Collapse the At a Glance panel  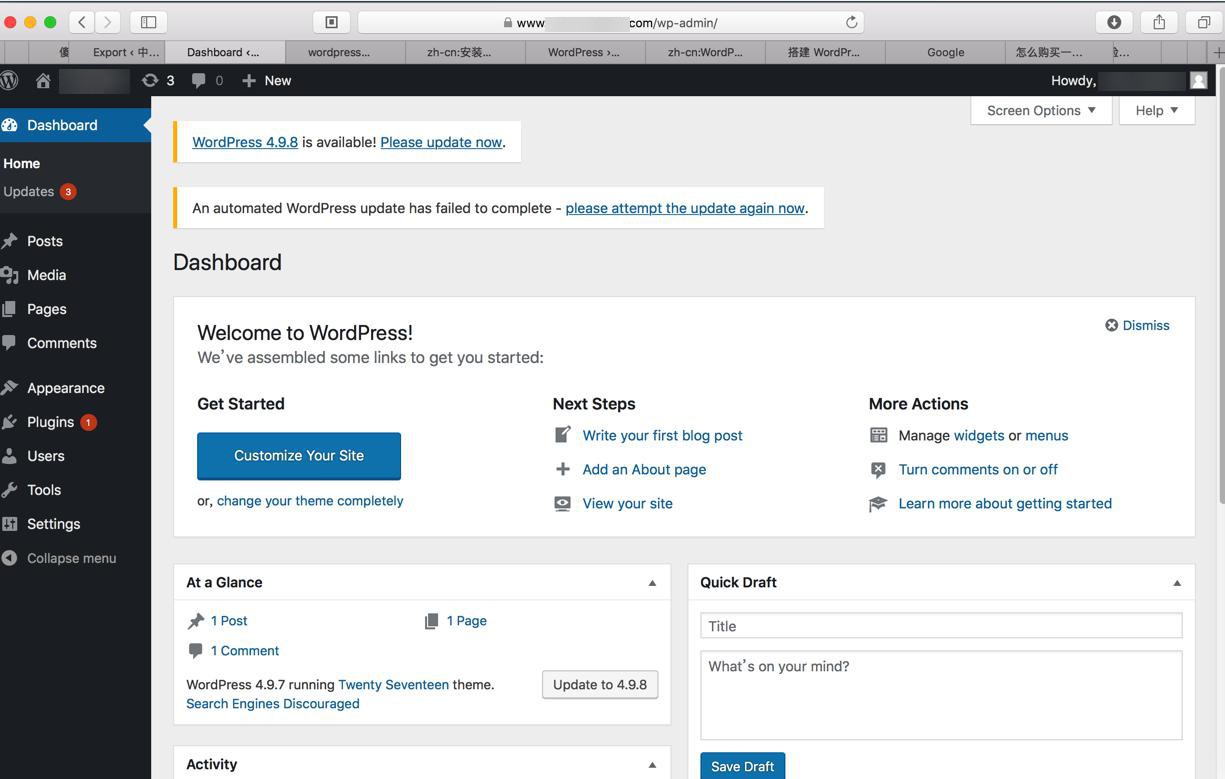click(652, 583)
